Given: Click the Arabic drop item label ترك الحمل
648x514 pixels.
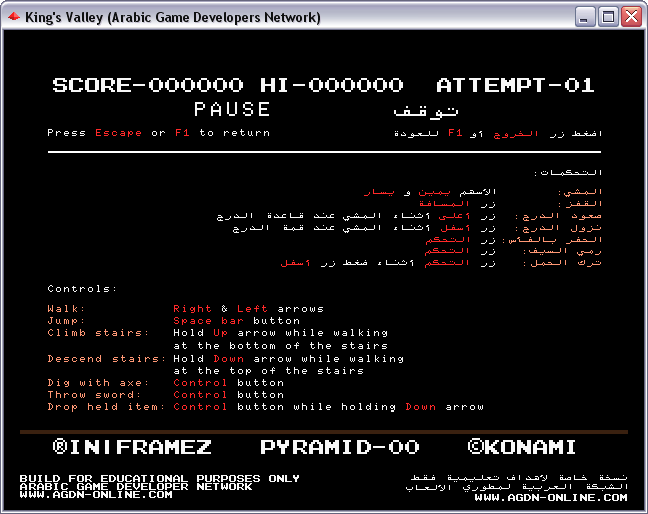Looking at the screenshot, I should tap(562, 263).
